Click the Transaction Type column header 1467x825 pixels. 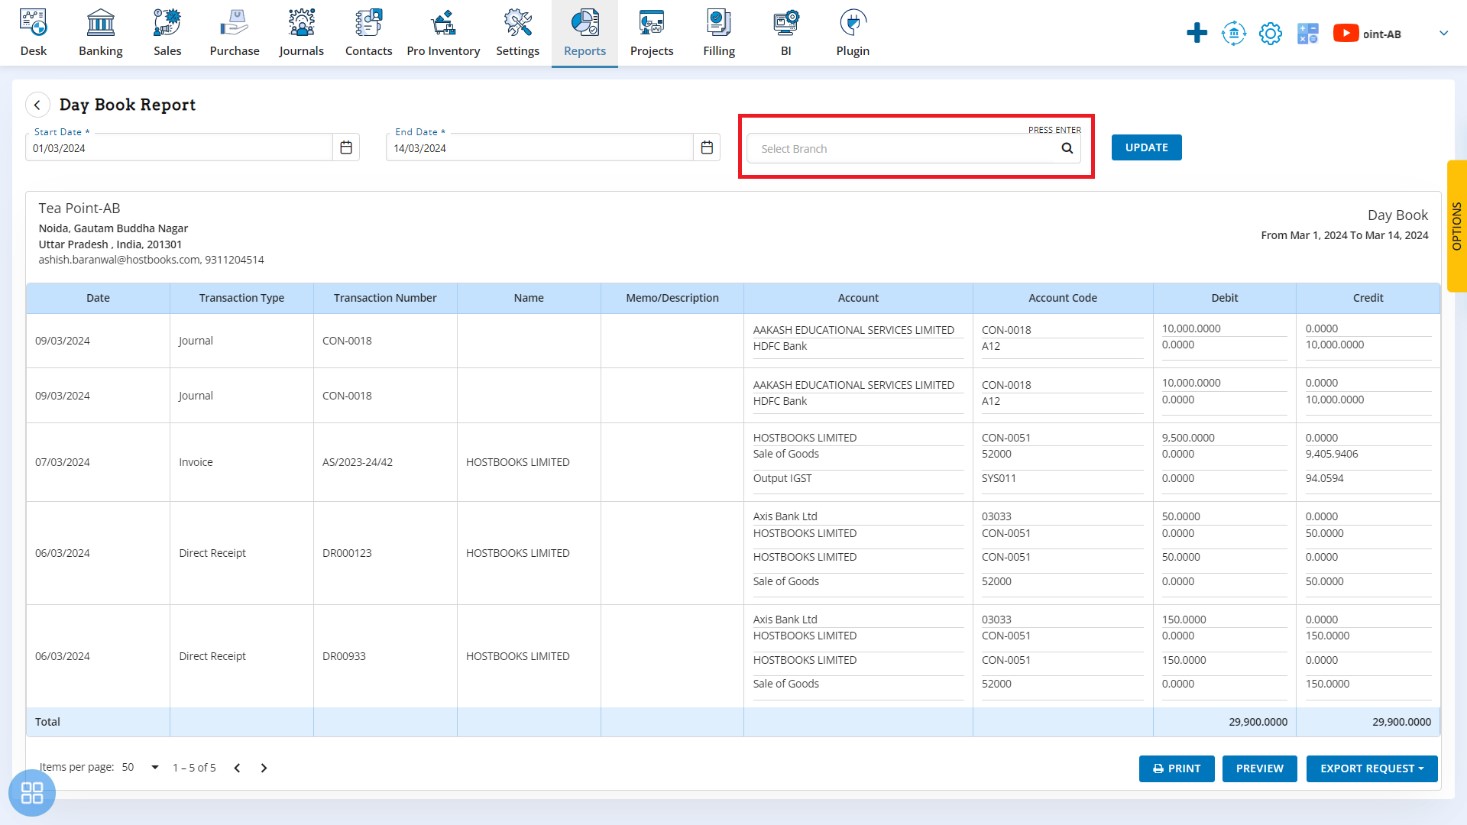[x=241, y=298]
